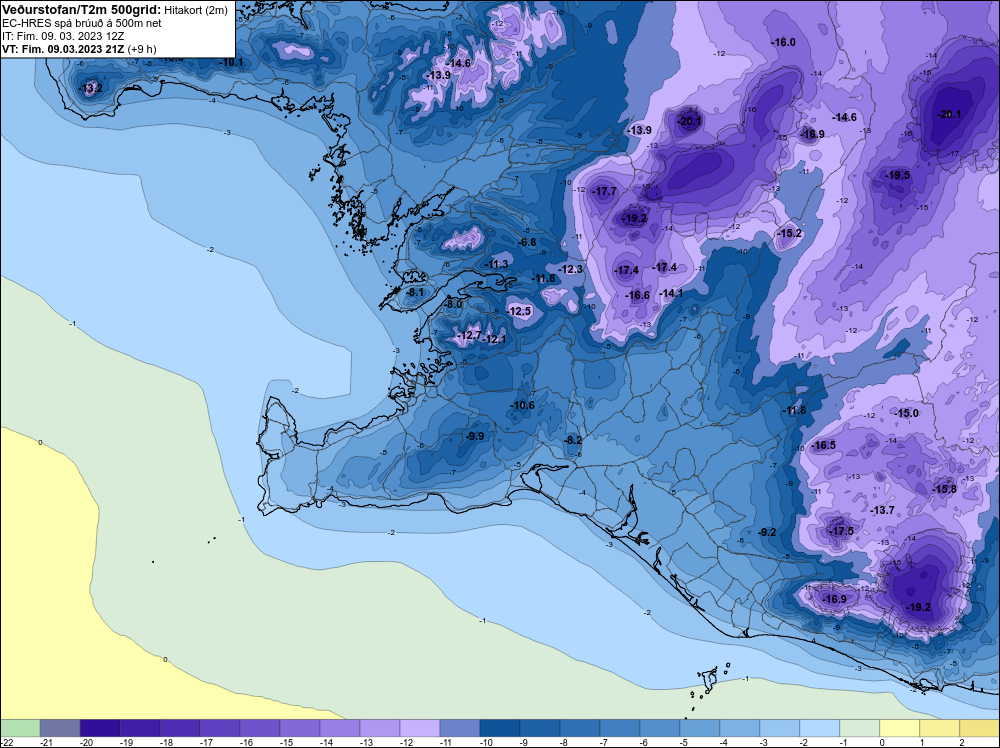Click the -12.3 temperature label
Screen dimensions: 1000x748
click(570, 269)
